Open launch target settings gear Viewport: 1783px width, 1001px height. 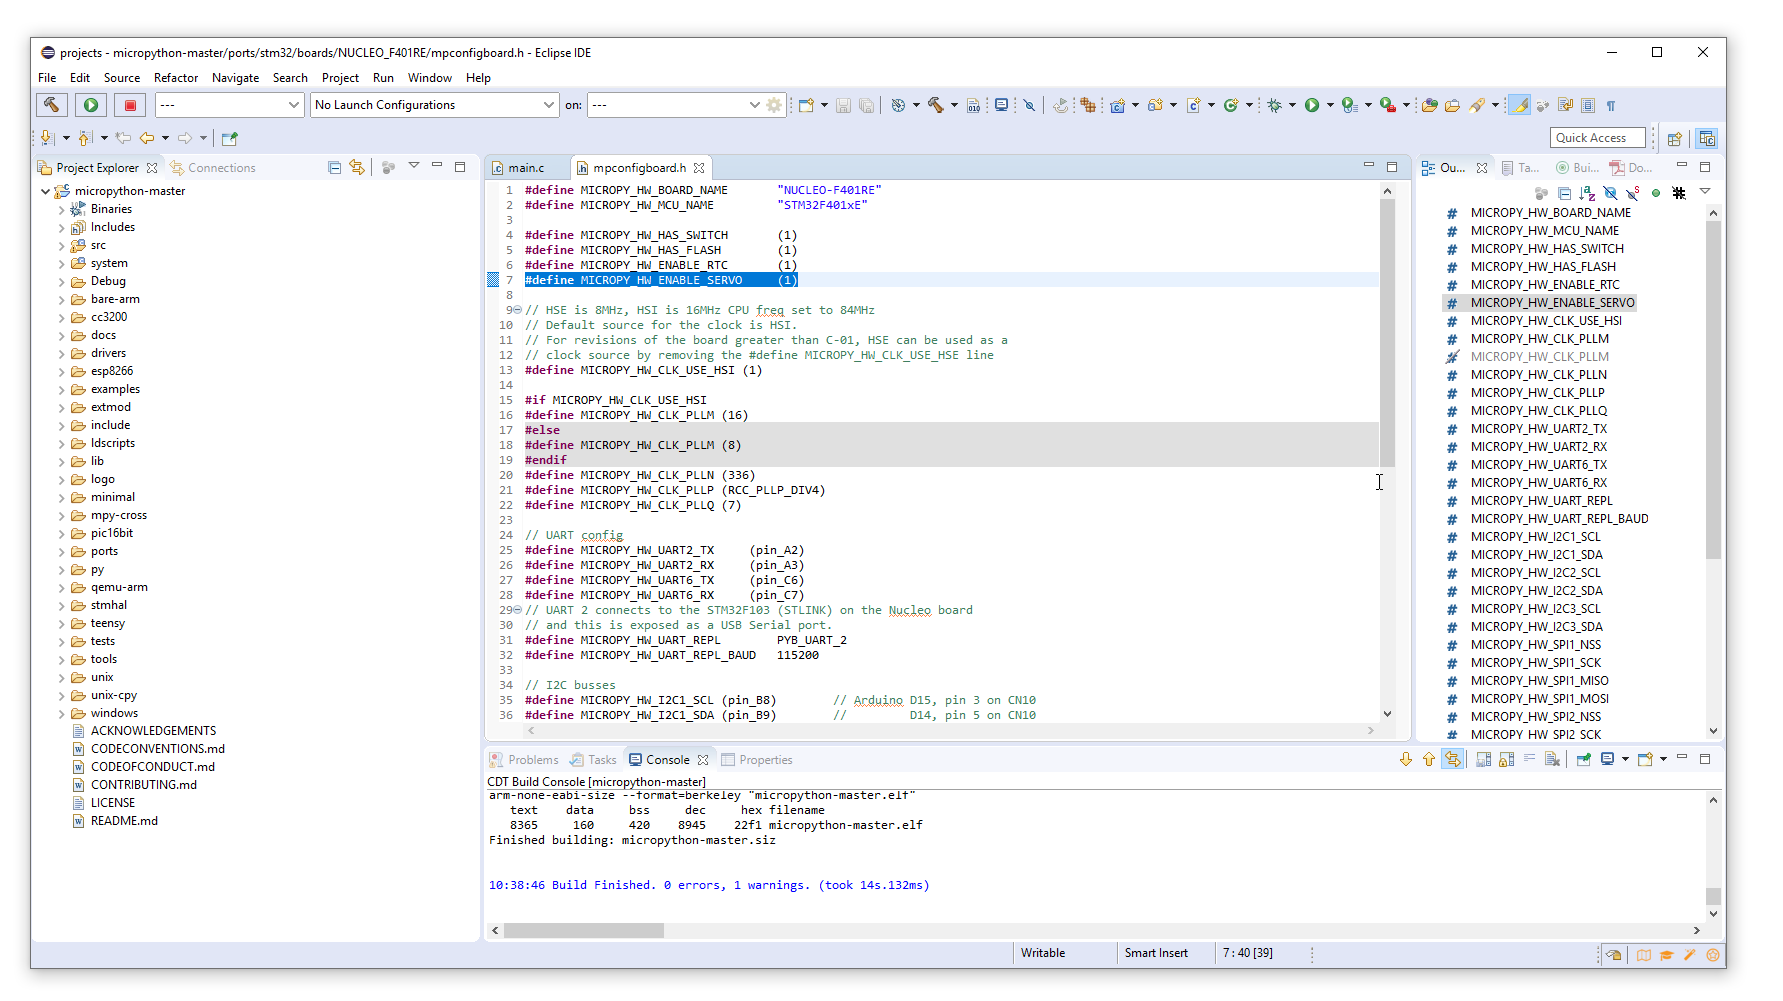773,105
